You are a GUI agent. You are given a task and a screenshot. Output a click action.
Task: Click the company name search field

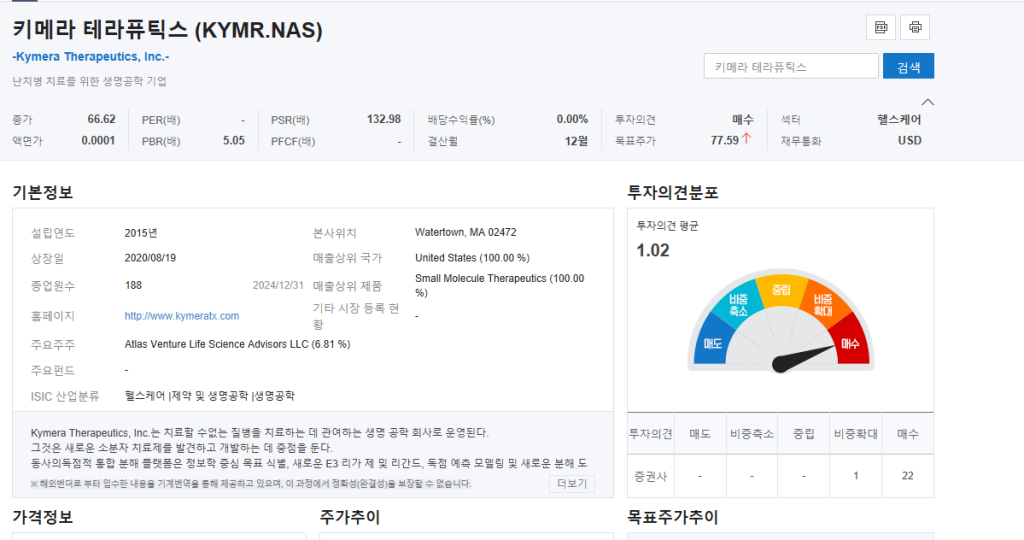(790, 66)
